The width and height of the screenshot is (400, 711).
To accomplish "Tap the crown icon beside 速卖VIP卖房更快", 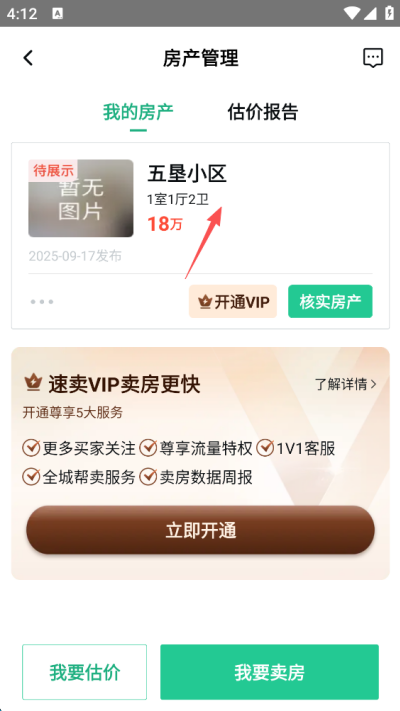I will click(33, 384).
